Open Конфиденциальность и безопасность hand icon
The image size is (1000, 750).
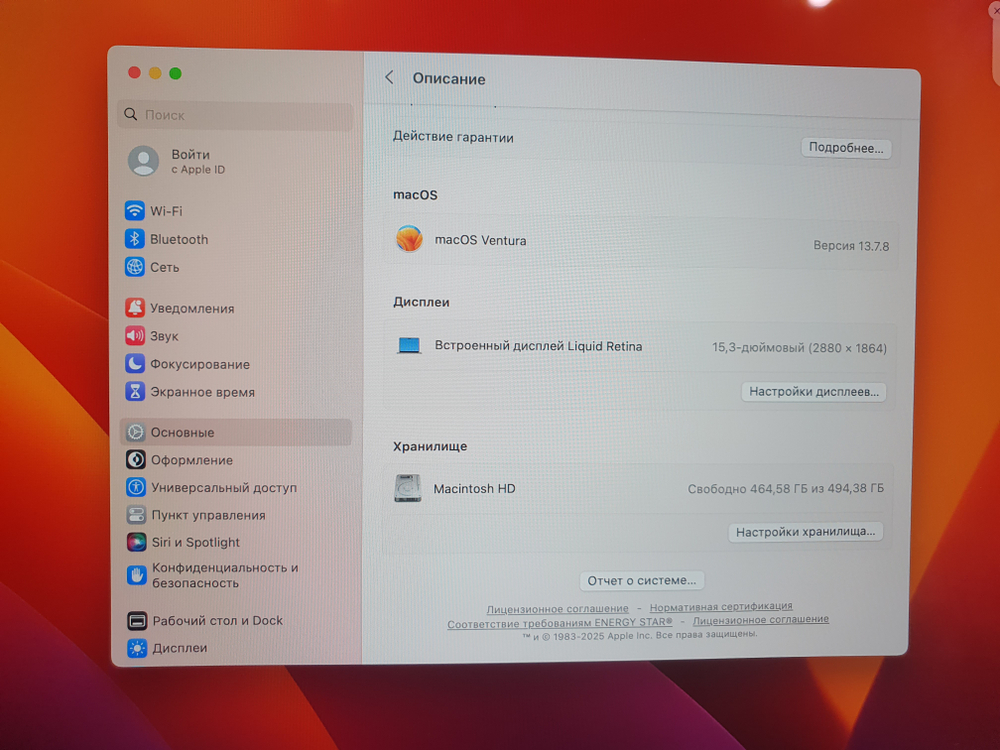136,575
